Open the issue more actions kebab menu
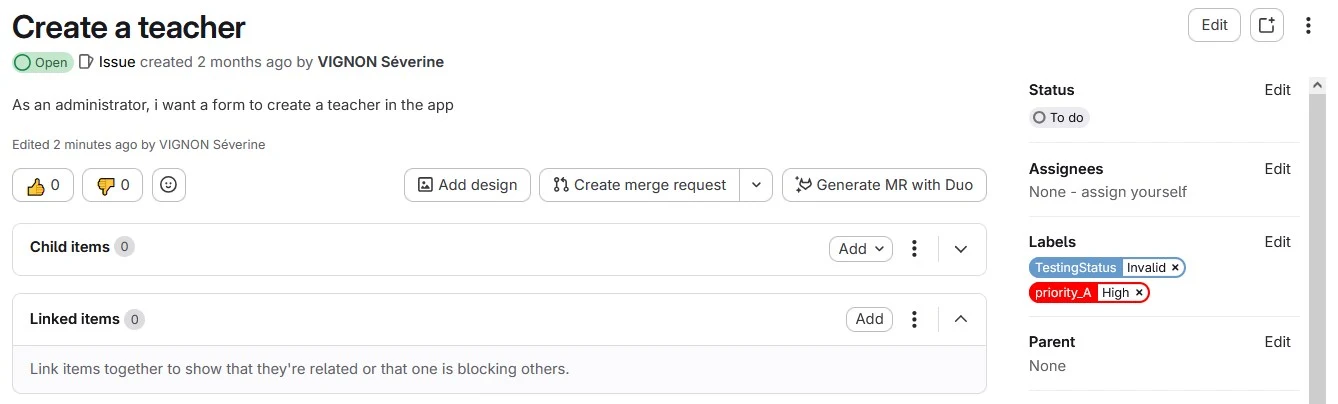 pyautogui.click(x=1308, y=26)
